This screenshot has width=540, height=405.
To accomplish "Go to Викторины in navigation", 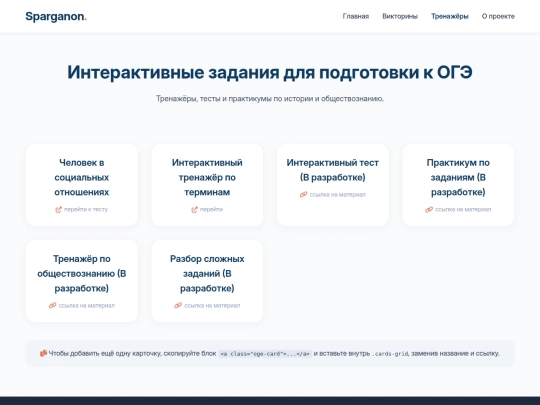I will [x=400, y=16].
